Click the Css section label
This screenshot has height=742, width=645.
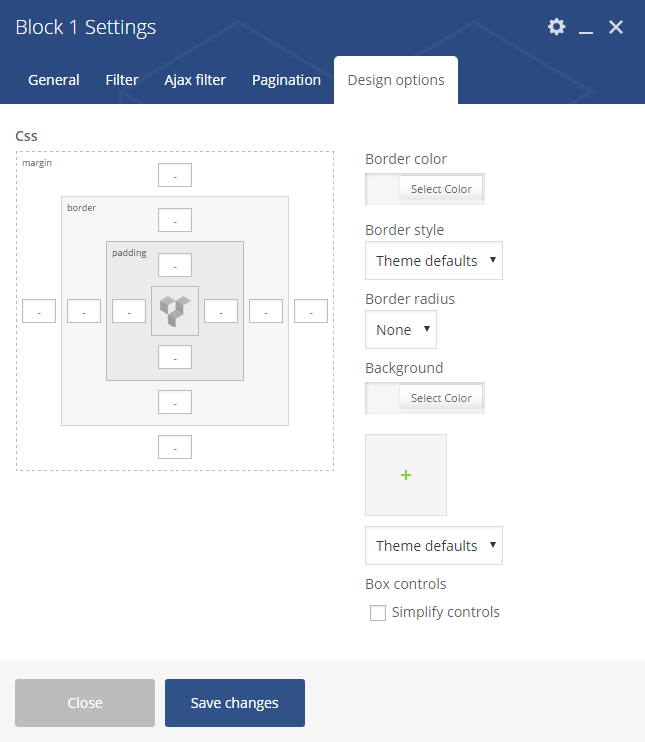(26, 136)
